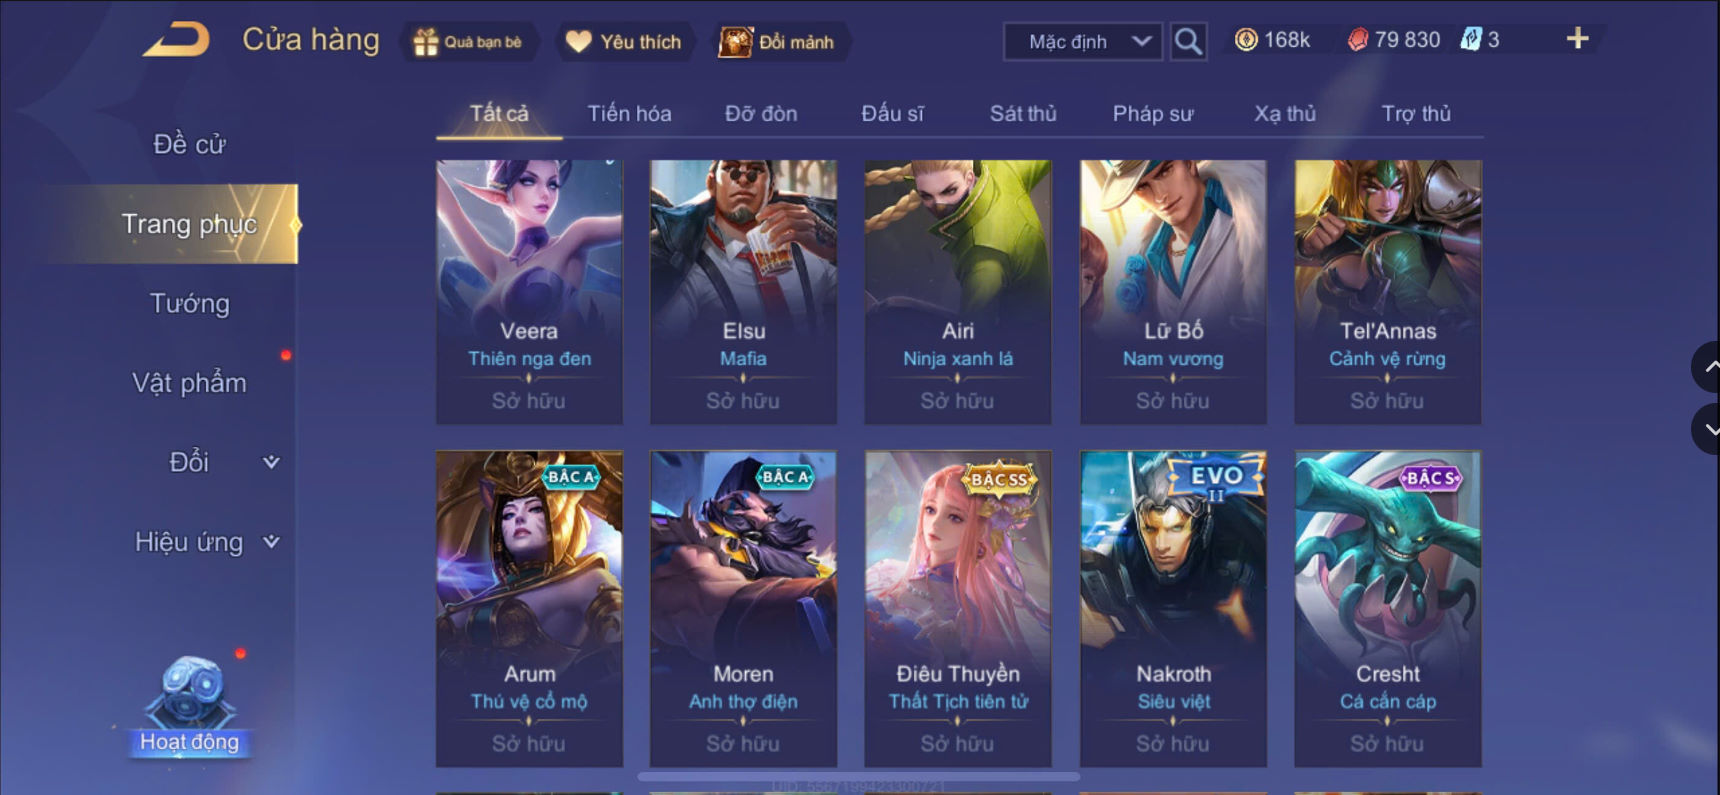Switch to the Pháp sư tab
Image resolution: width=1720 pixels, height=795 pixels.
1153,114
